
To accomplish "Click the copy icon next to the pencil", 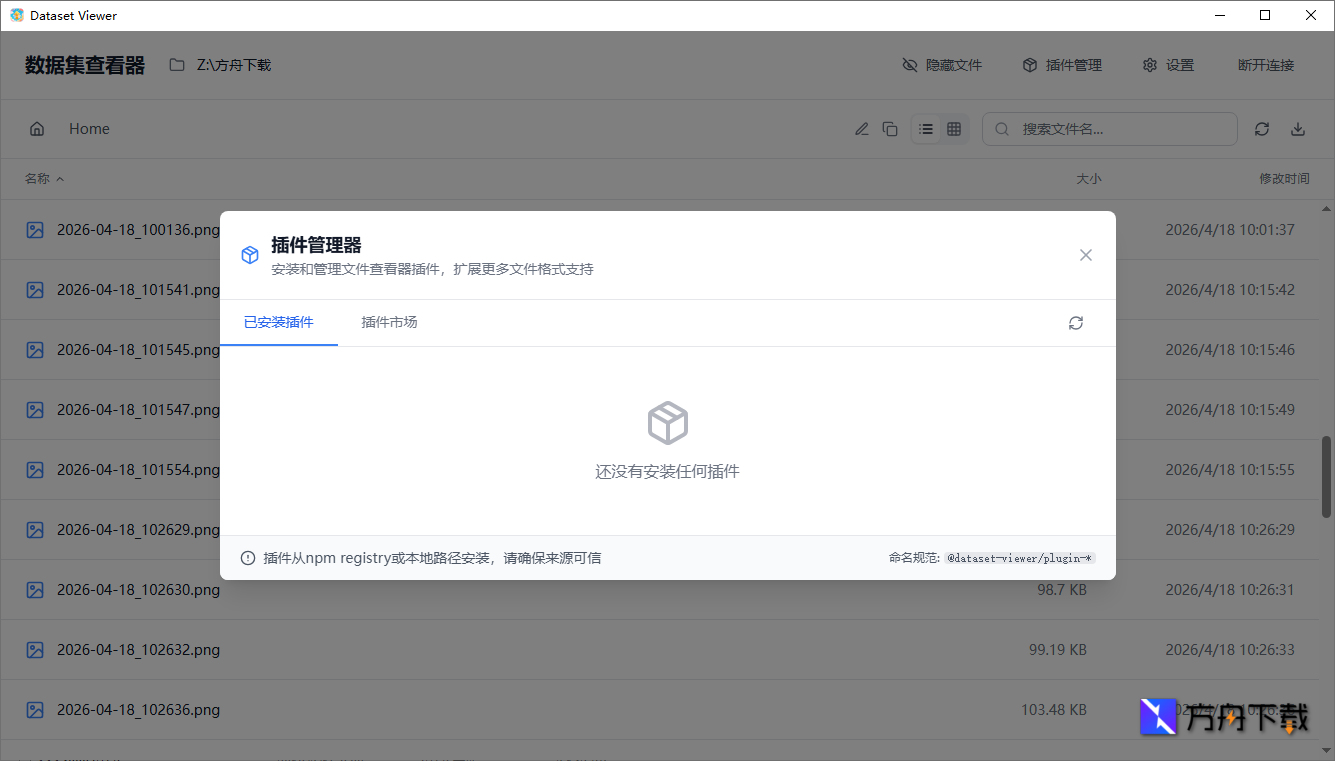I will coord(890,128).
